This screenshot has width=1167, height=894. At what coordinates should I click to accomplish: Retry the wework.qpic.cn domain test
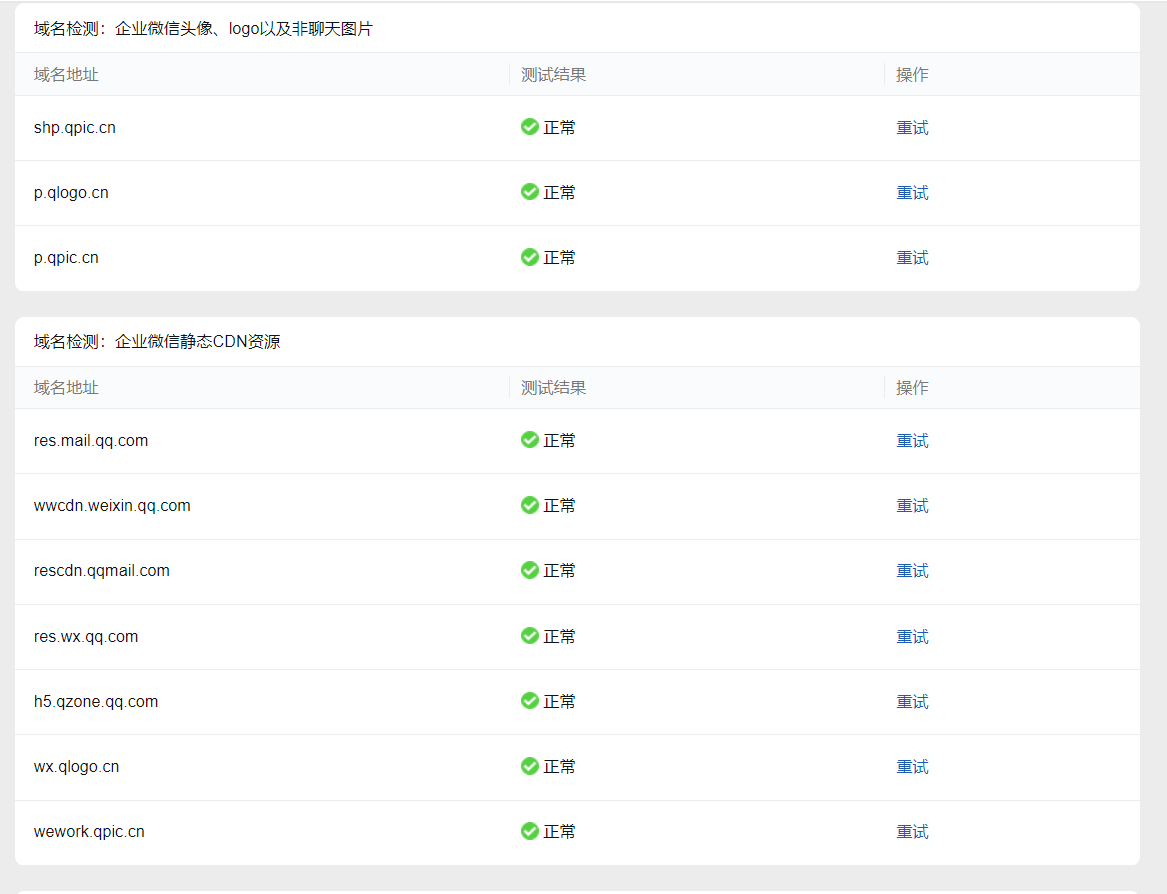click(x=912, y=831)
